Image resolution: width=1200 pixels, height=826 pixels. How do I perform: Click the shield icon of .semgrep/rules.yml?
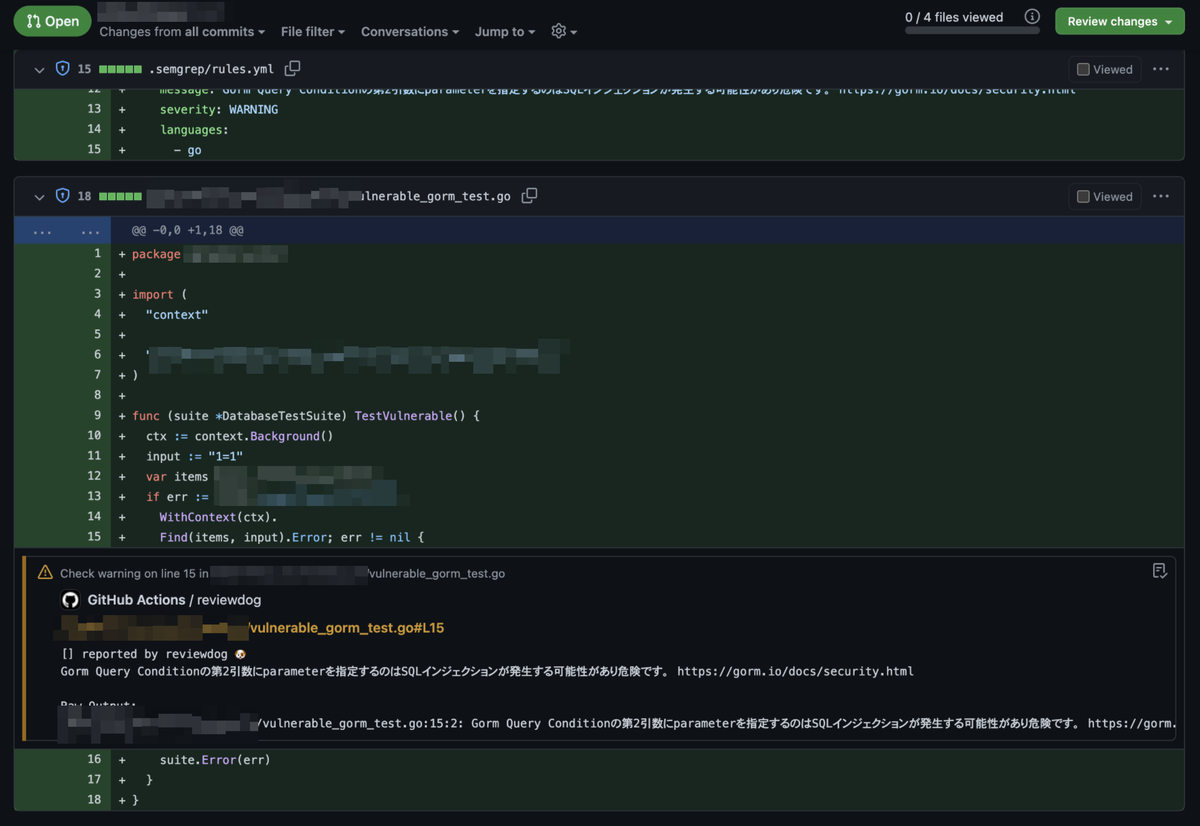62,69
